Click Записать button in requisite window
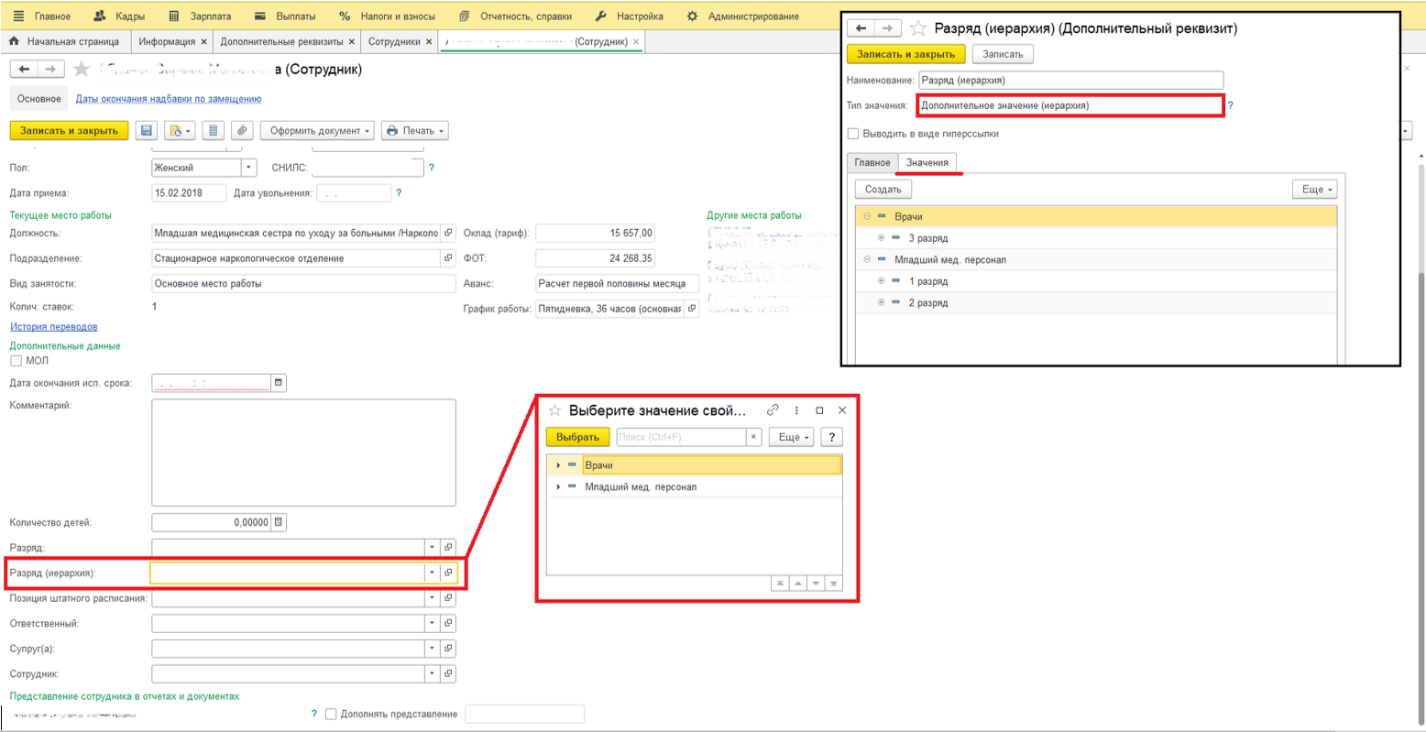This screenshot has height=732, width=1426. tap(1003, 54)
